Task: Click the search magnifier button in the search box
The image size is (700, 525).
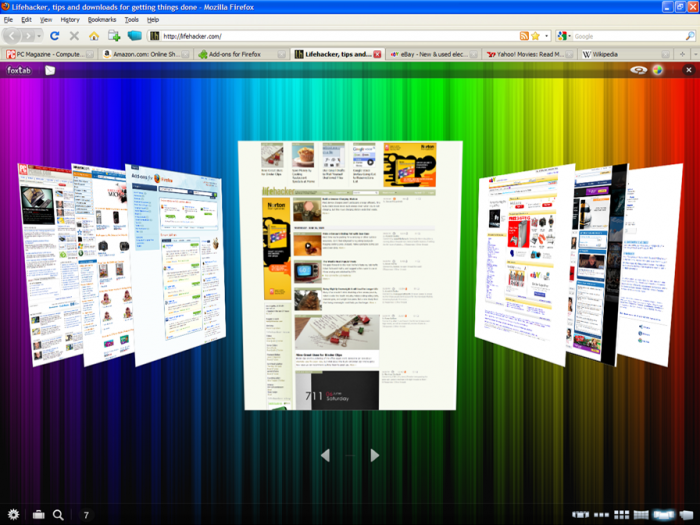Action: click(690, 36)
